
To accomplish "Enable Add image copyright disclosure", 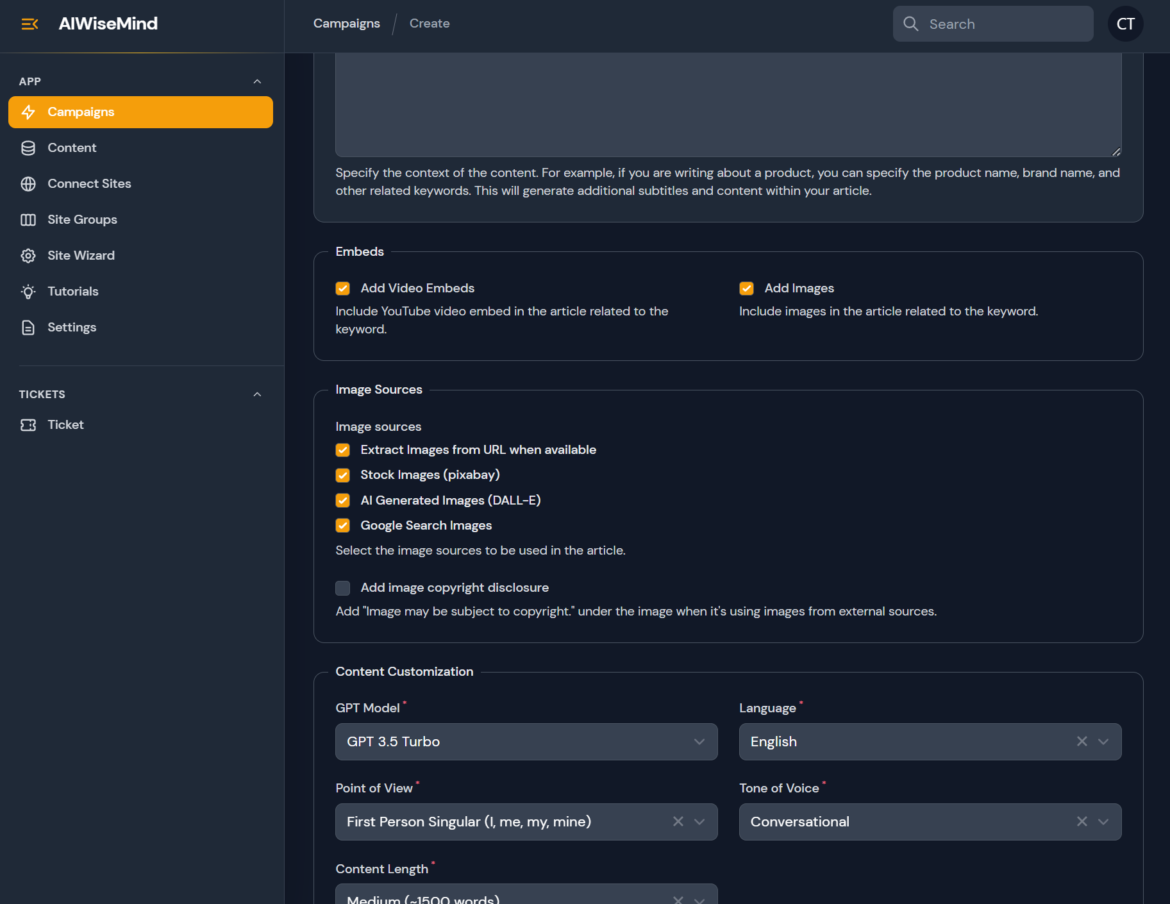I will coord(343,588).
